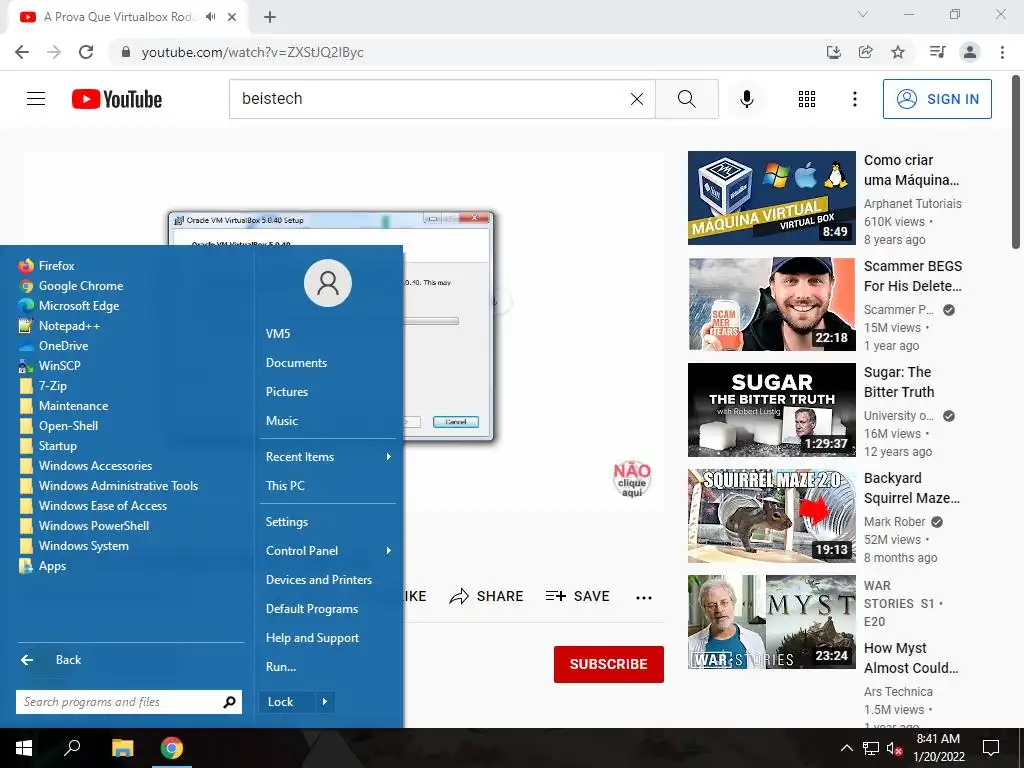Viewport: 1024px width, 768px height.
Task: Click SHARE under the video
Action: point(487,596)
